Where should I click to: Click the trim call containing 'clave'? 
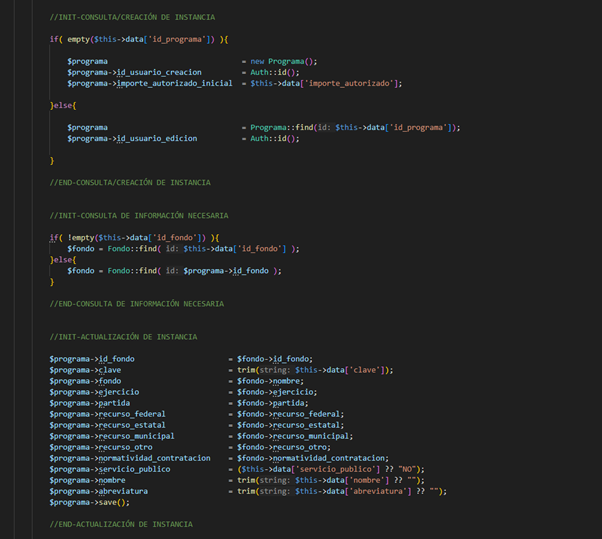315,370
